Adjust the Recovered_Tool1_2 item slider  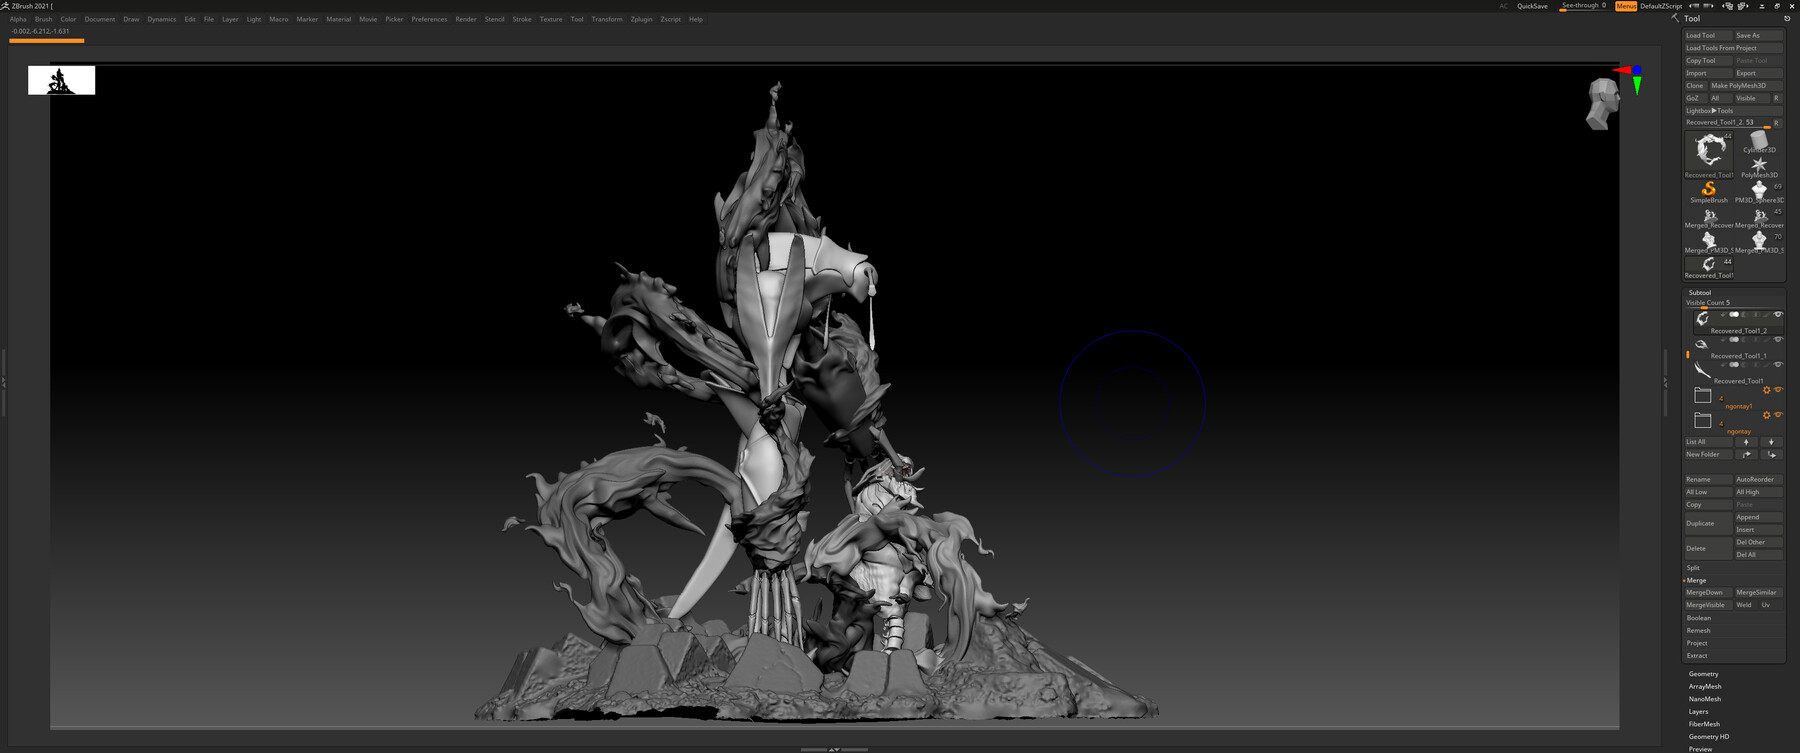pyautogui.click(x=1728, y=123)
